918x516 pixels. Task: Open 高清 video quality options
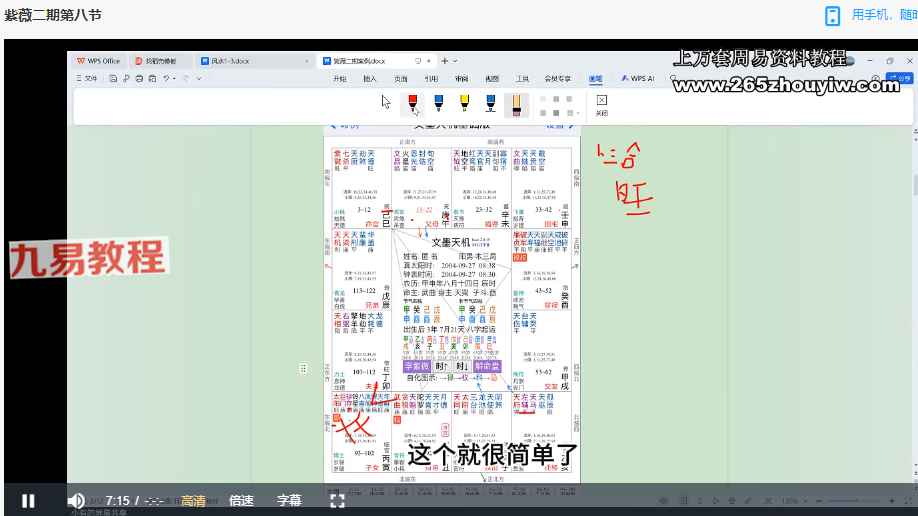[x=194, y=500]
